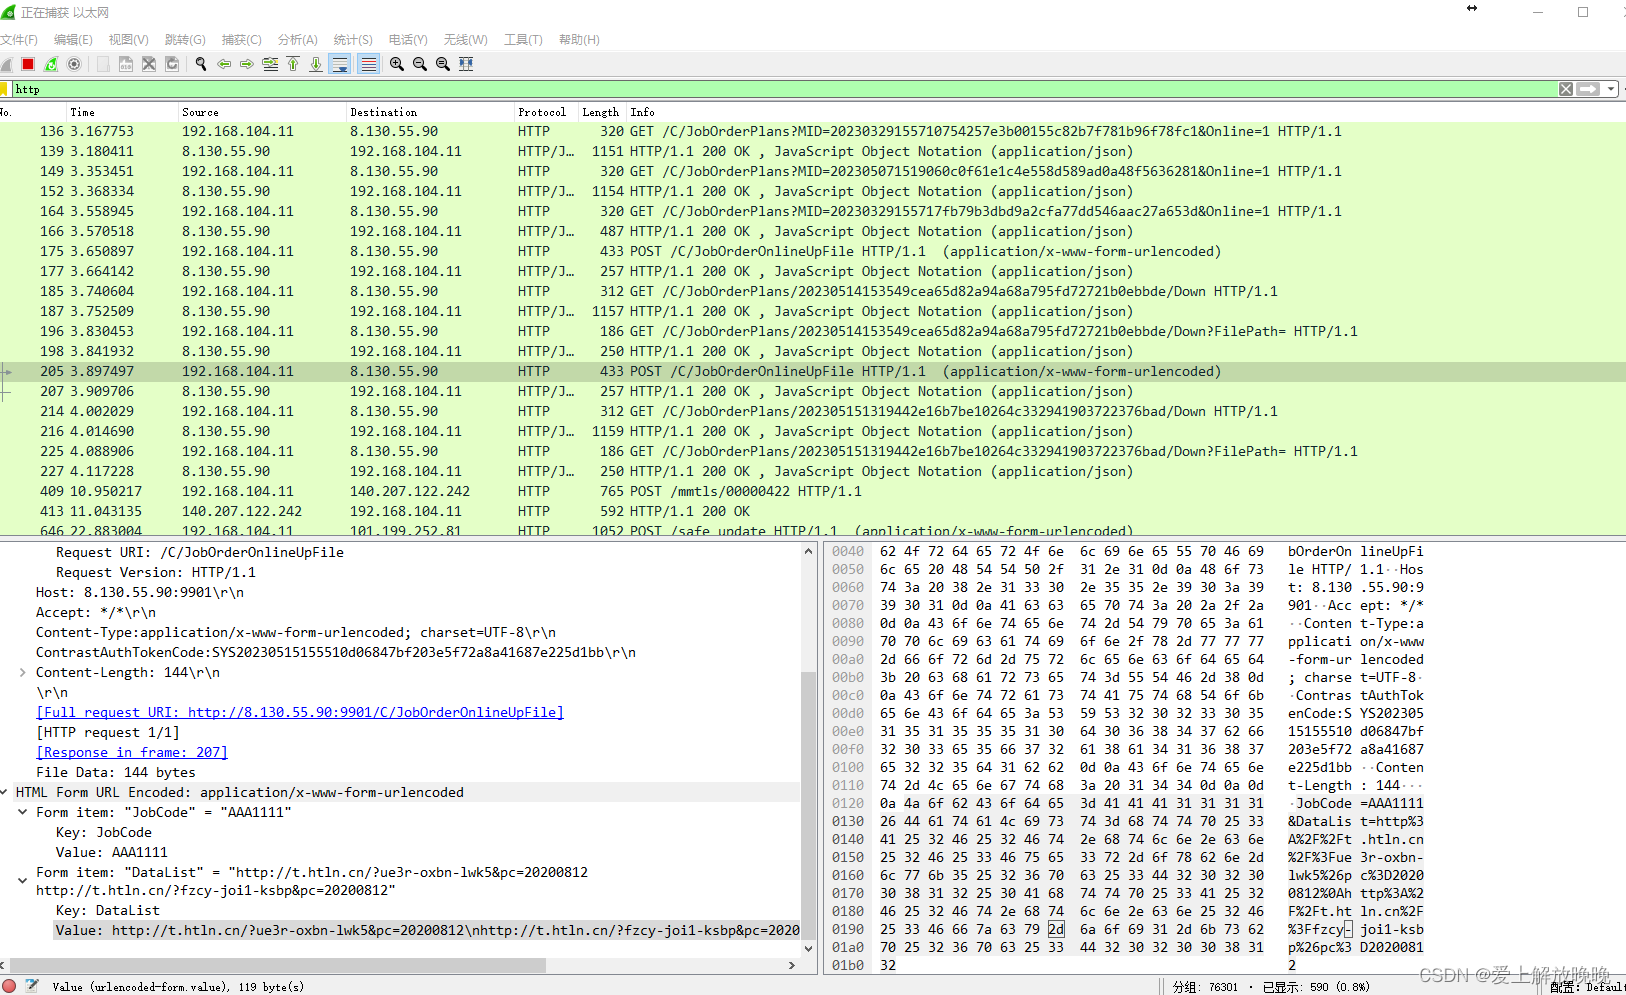Click packet details vertical scrollbar thumb
Screen dimensions: 1626x995
pyautogui.click(x=808, y=806)
